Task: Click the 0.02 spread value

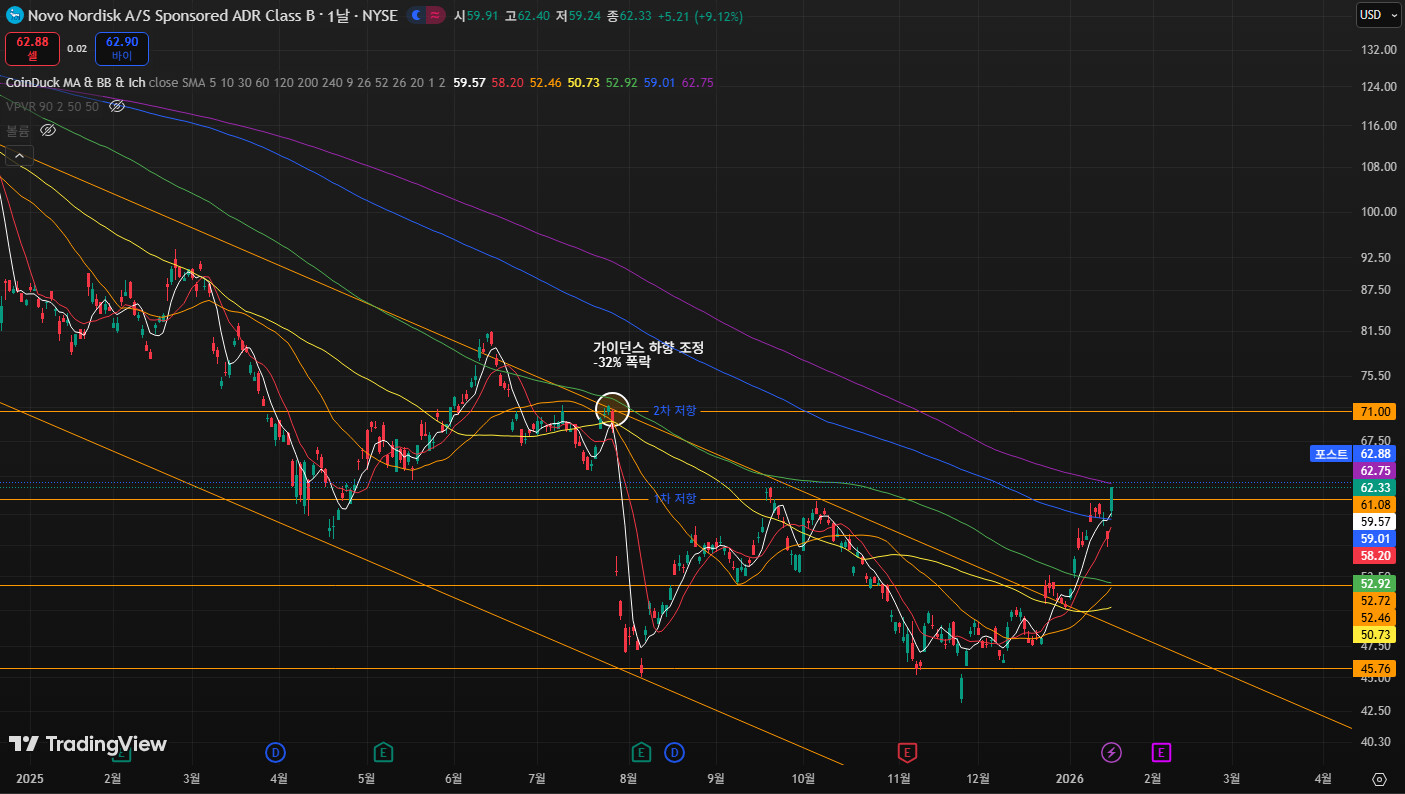Action: [77, 48]
